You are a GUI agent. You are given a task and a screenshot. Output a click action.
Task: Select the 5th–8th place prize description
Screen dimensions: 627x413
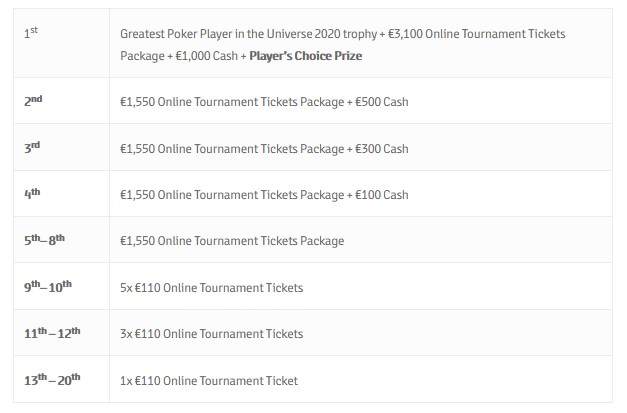[232, 241]
